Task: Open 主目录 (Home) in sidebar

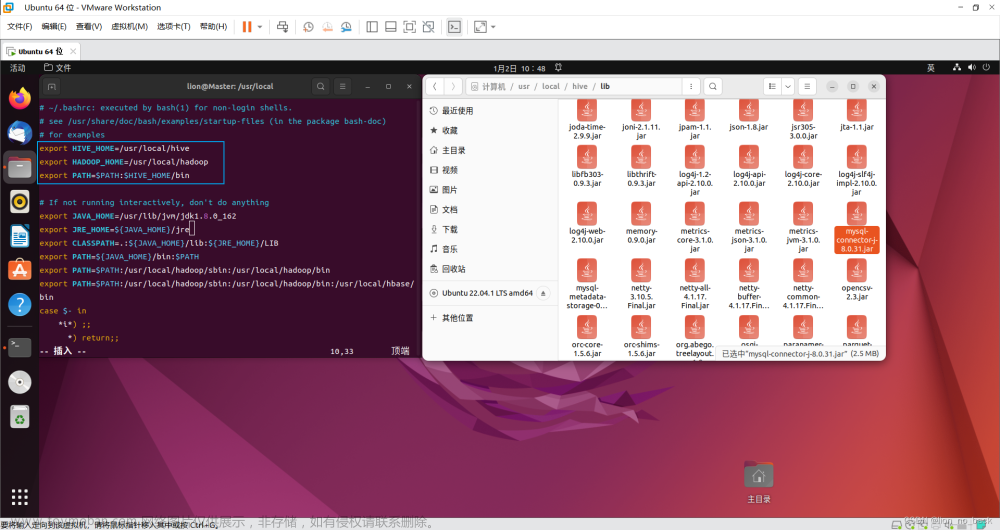Action: pos(491,151)
